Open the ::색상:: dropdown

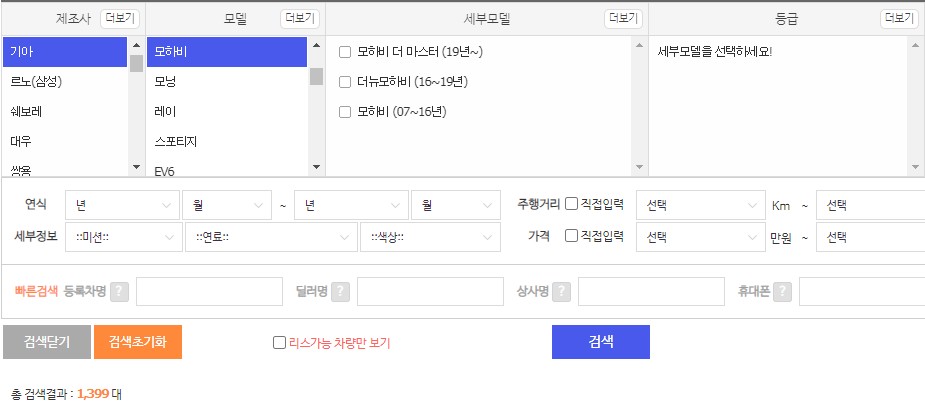(431, 237)
